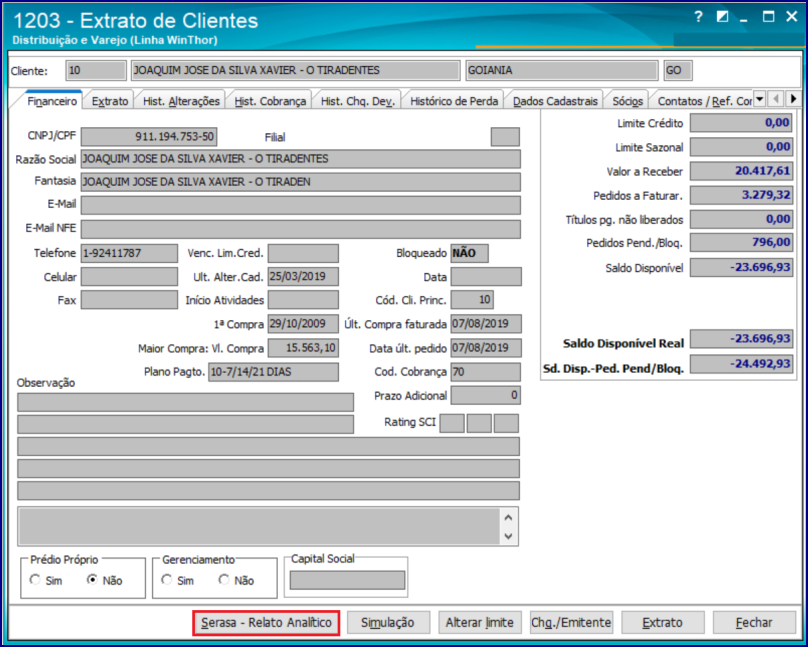
Task: Click the Pedidos a Faturar value 3.279,32
Action: [742, 195]
